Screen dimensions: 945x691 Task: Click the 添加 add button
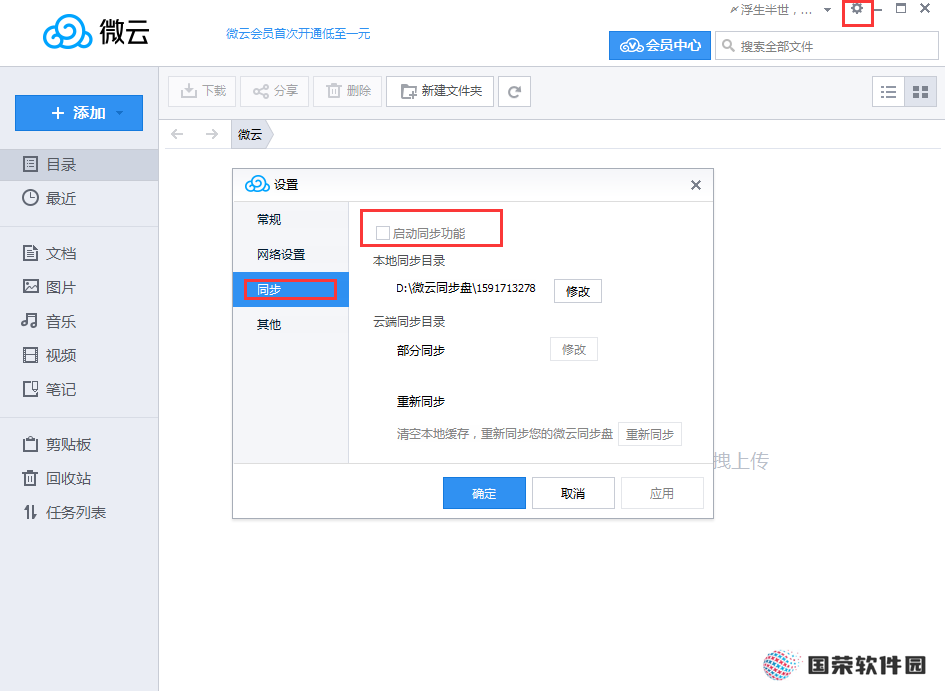[79, 113]
